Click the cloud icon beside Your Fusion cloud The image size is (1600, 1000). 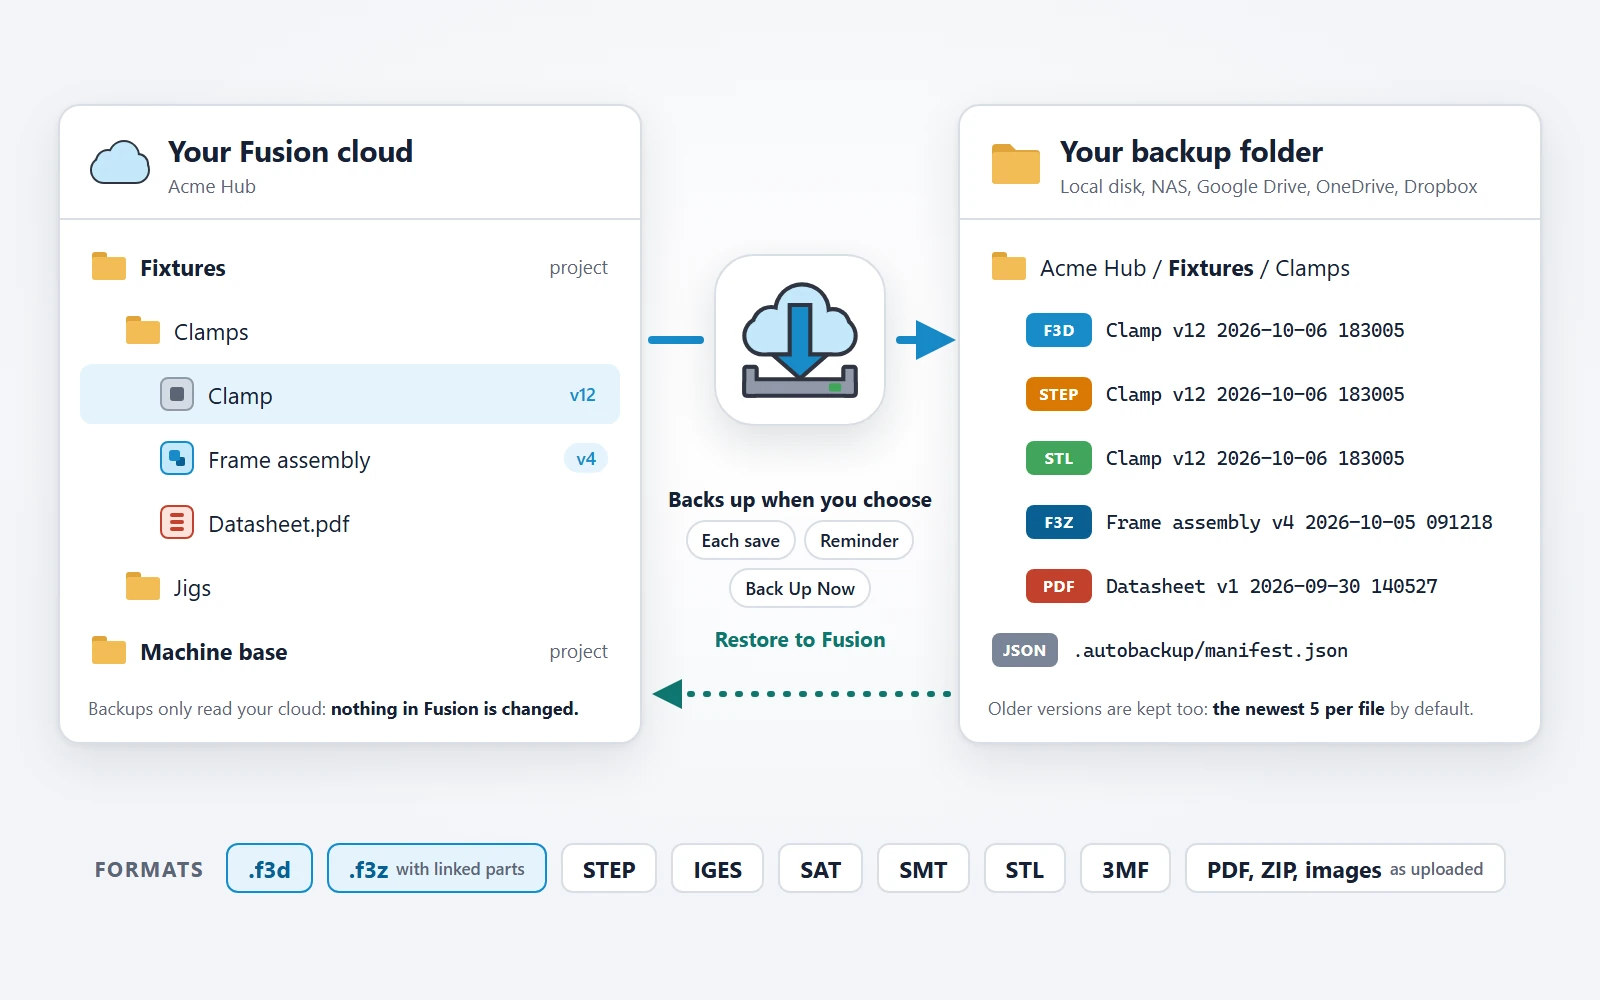[120, 163]
